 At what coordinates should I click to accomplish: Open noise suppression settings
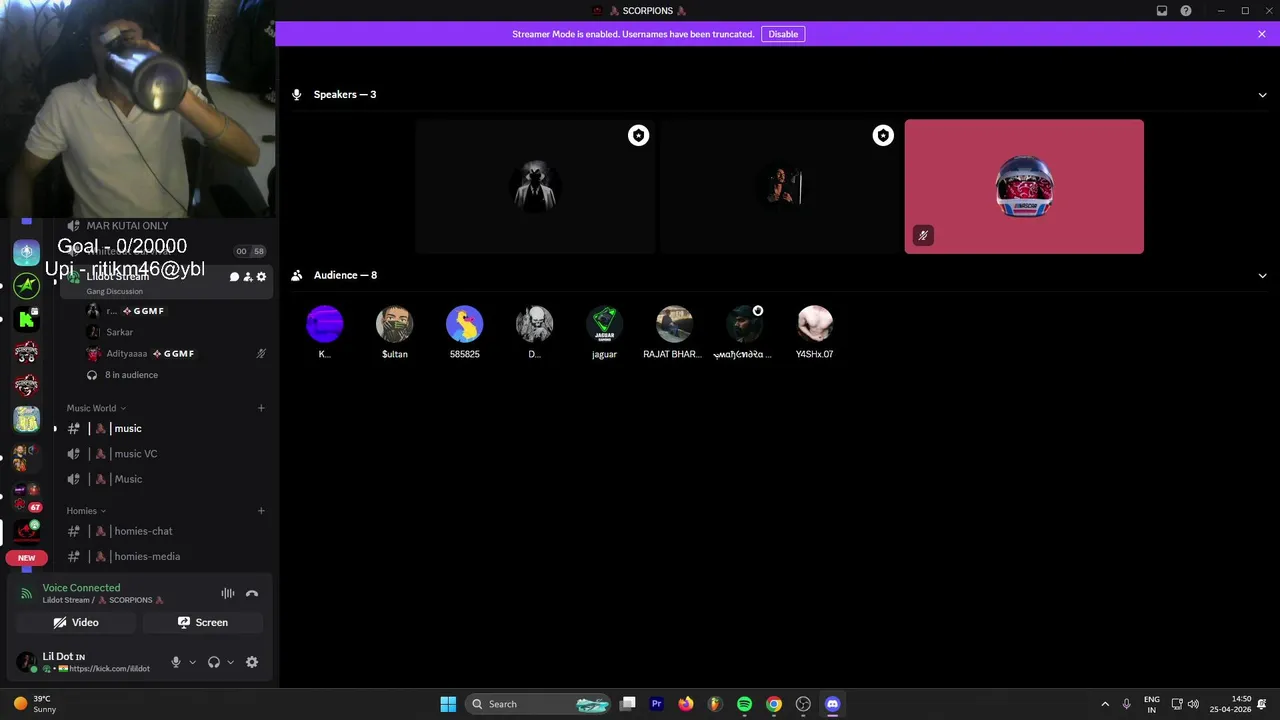(x=228, y=594)
